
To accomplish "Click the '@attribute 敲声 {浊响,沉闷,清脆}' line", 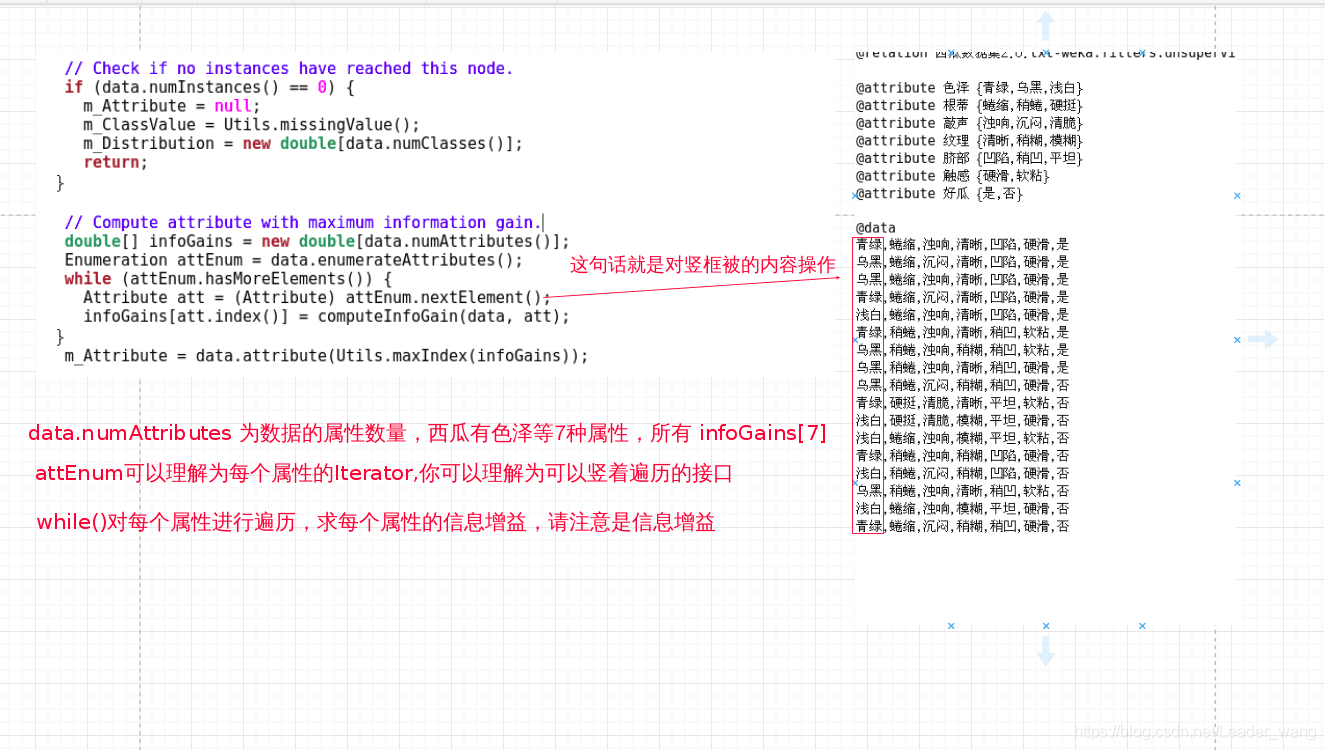I will (969, 123).
